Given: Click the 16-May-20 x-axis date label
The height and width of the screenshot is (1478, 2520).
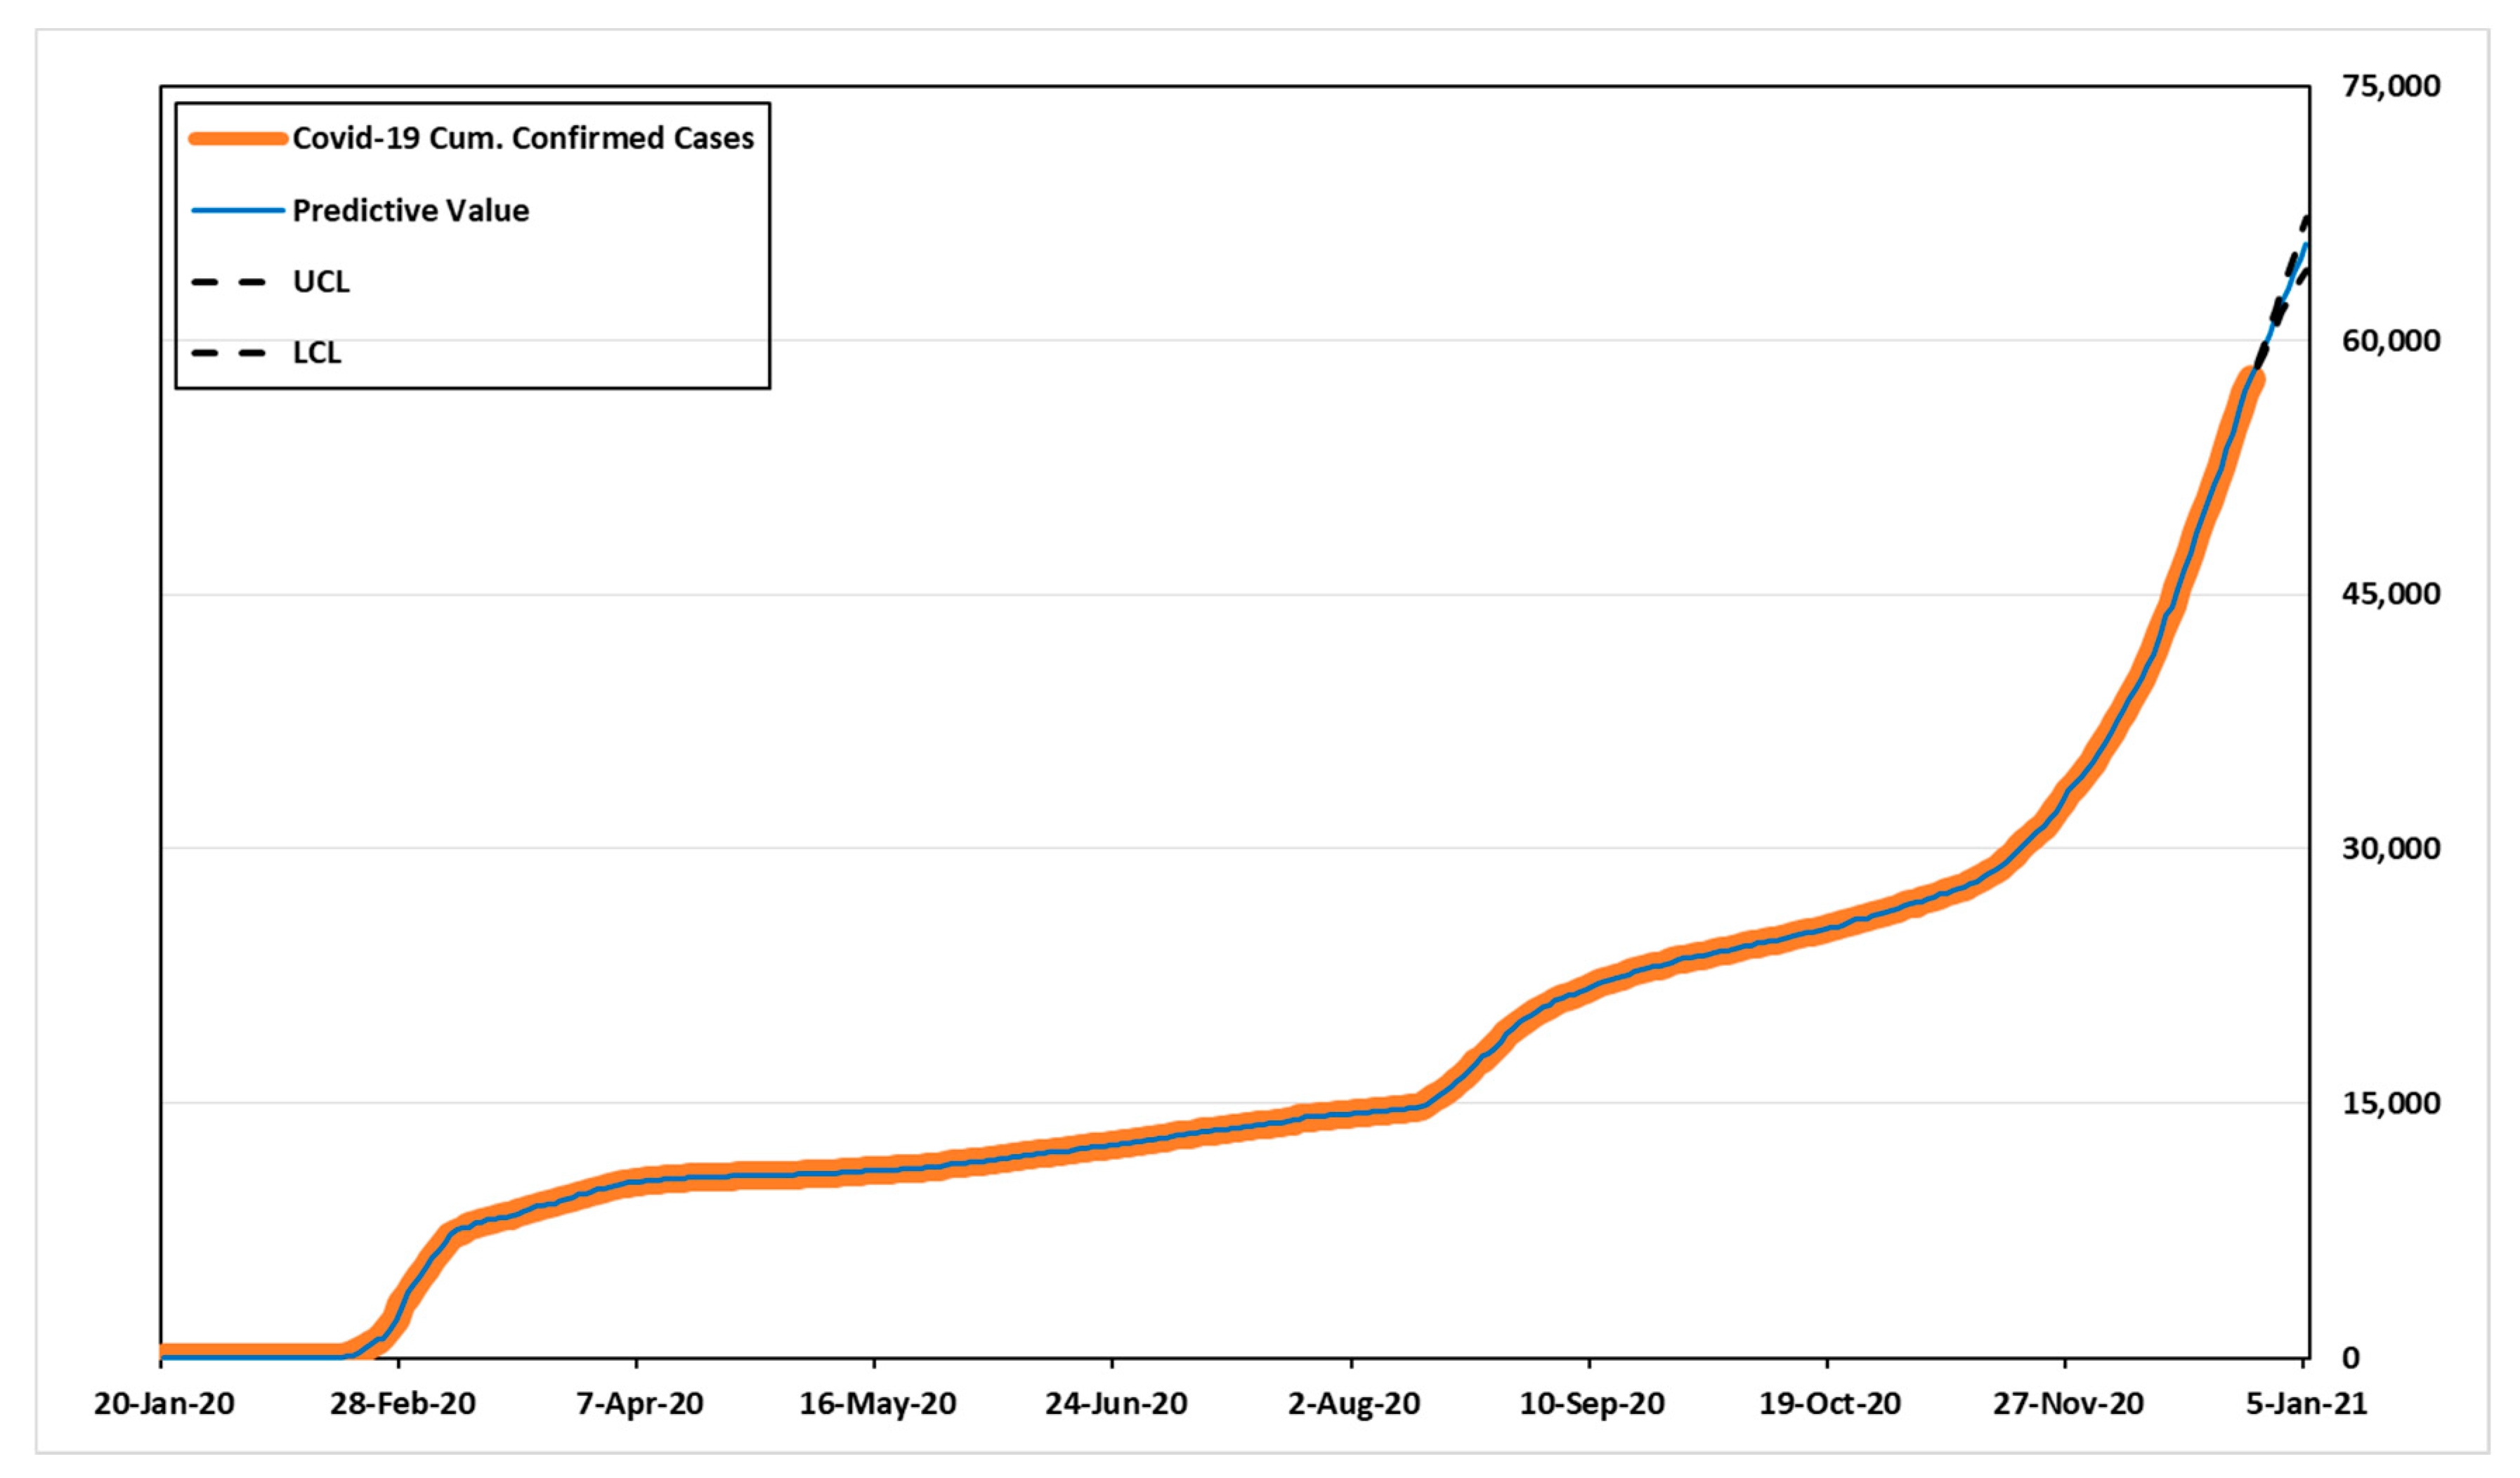Looking at the screenshot, I should point(877,1404).
